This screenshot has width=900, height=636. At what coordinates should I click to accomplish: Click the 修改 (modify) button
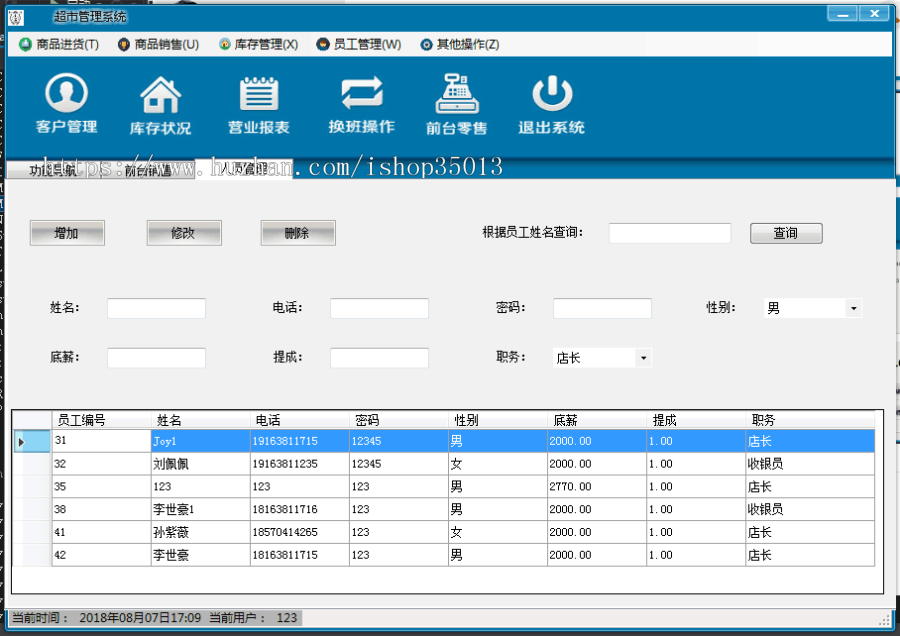(184, 232)
